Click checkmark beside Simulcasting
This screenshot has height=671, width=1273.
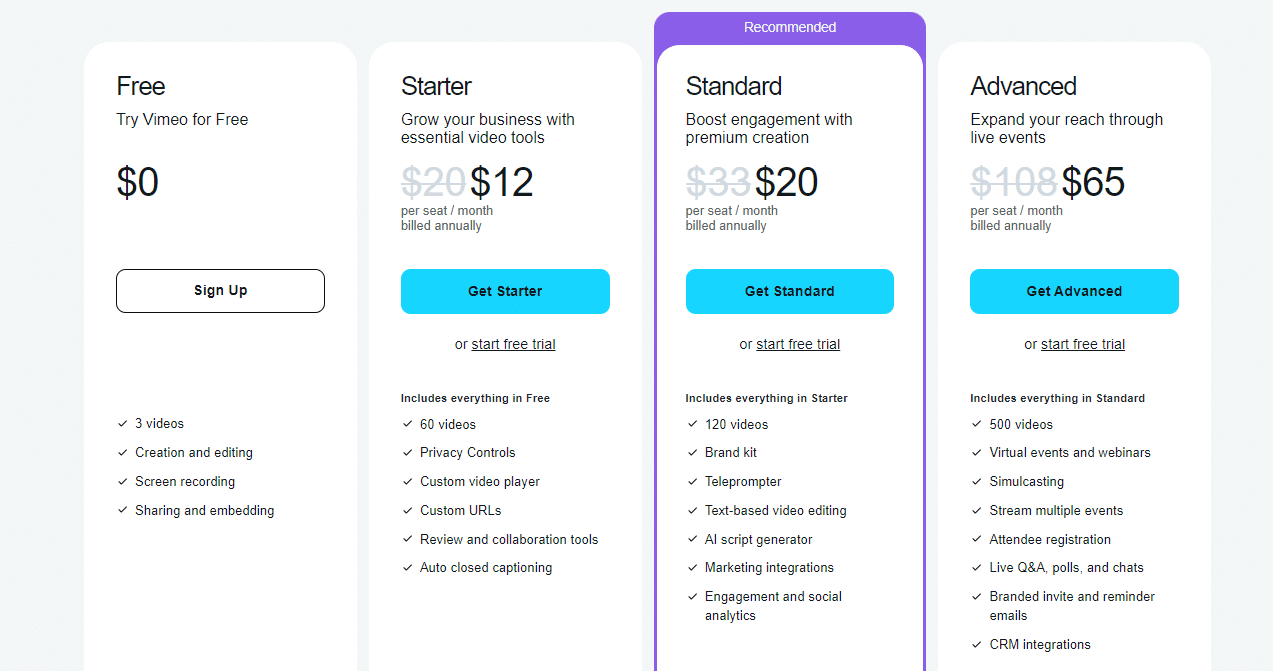pyautogui.click(x=977, y=481)
